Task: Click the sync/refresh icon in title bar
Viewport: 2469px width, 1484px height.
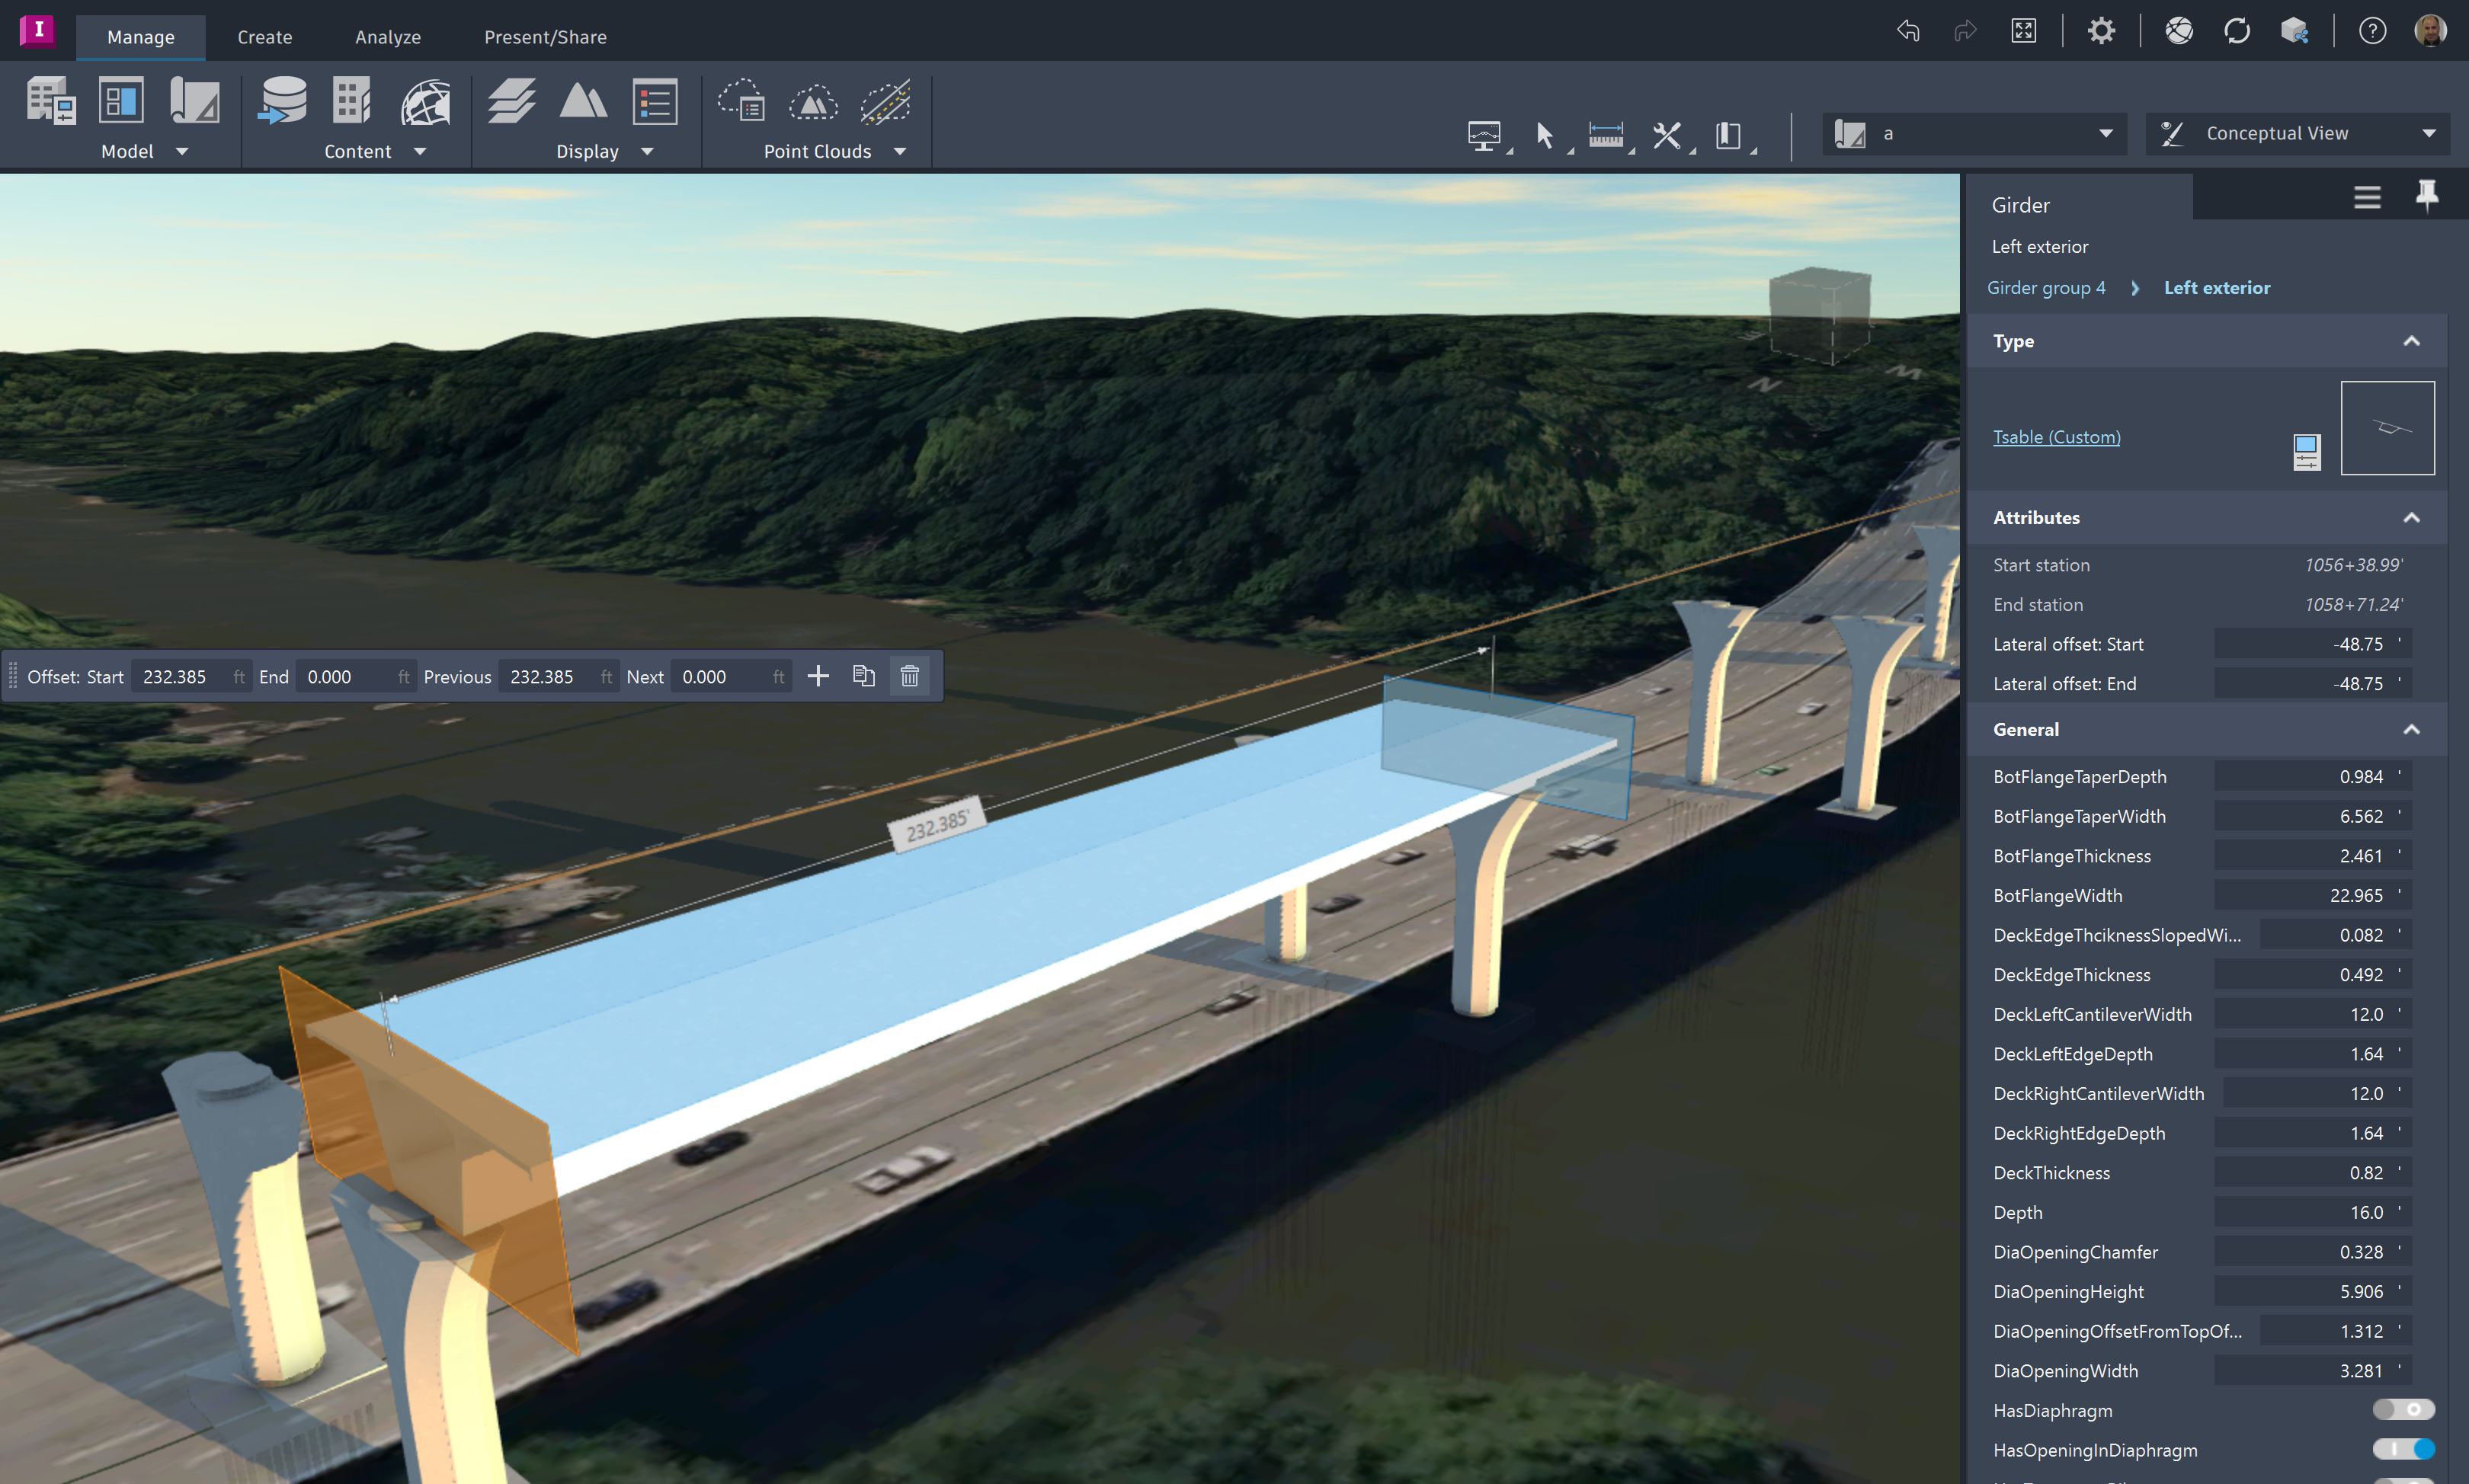Action: click(2236, 30)
